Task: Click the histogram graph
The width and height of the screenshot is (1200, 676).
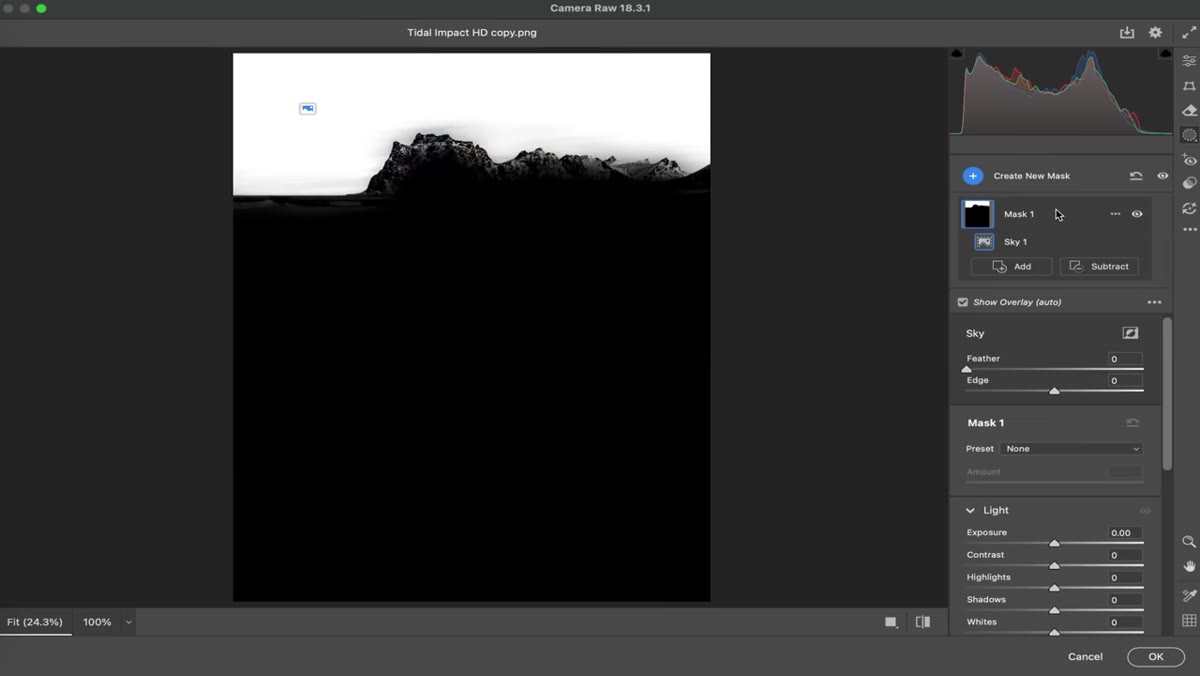Action: pos(1061,92)
